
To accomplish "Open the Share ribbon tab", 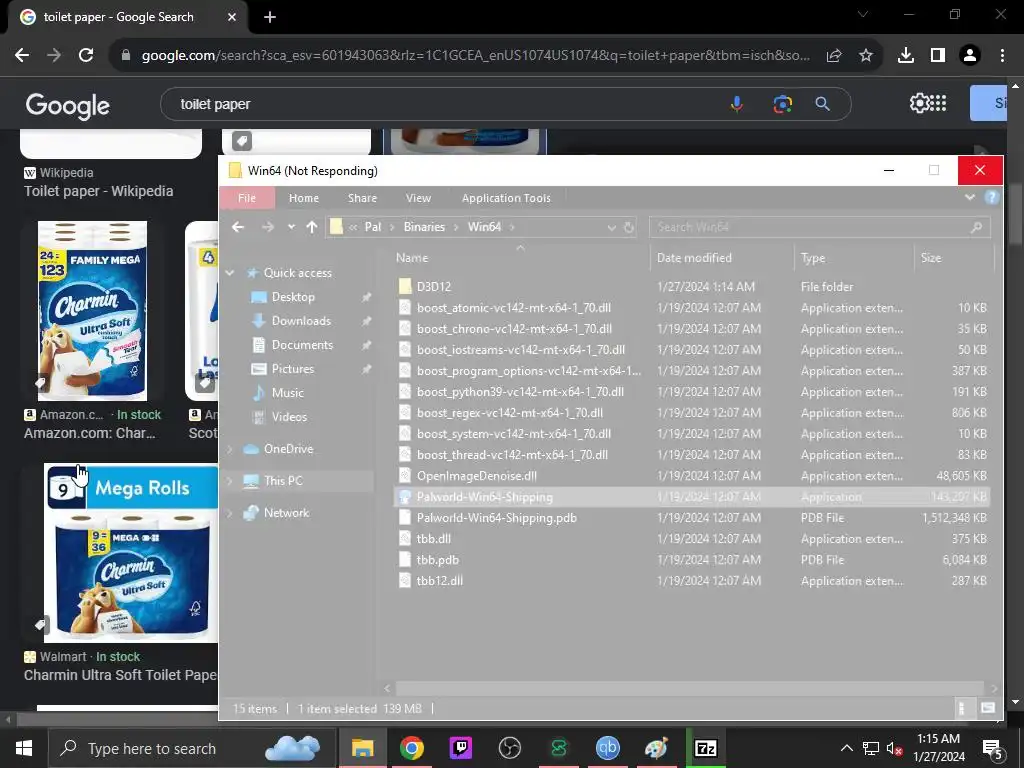I will tap(362, 198).
